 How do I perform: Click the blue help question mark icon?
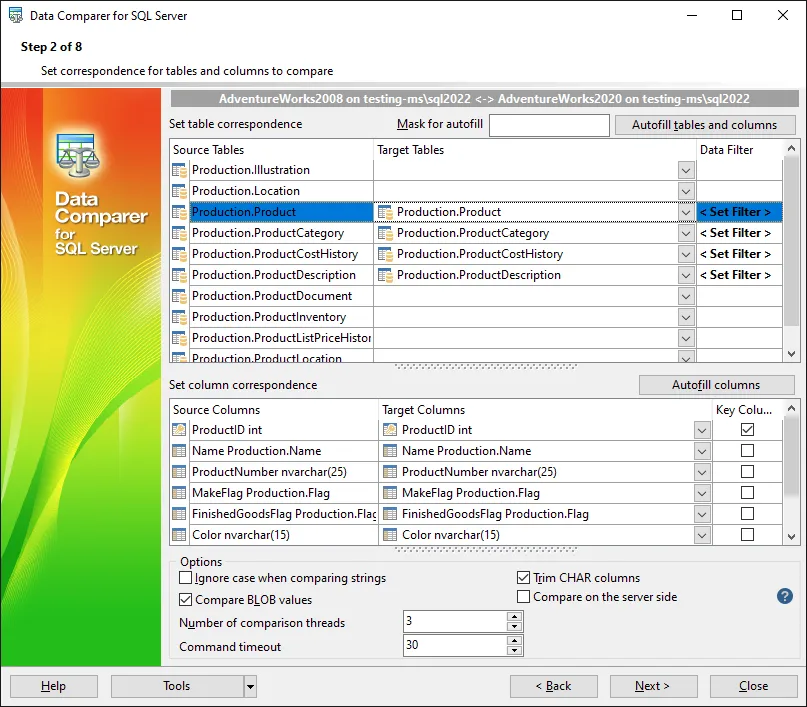(x=785, y=596)
